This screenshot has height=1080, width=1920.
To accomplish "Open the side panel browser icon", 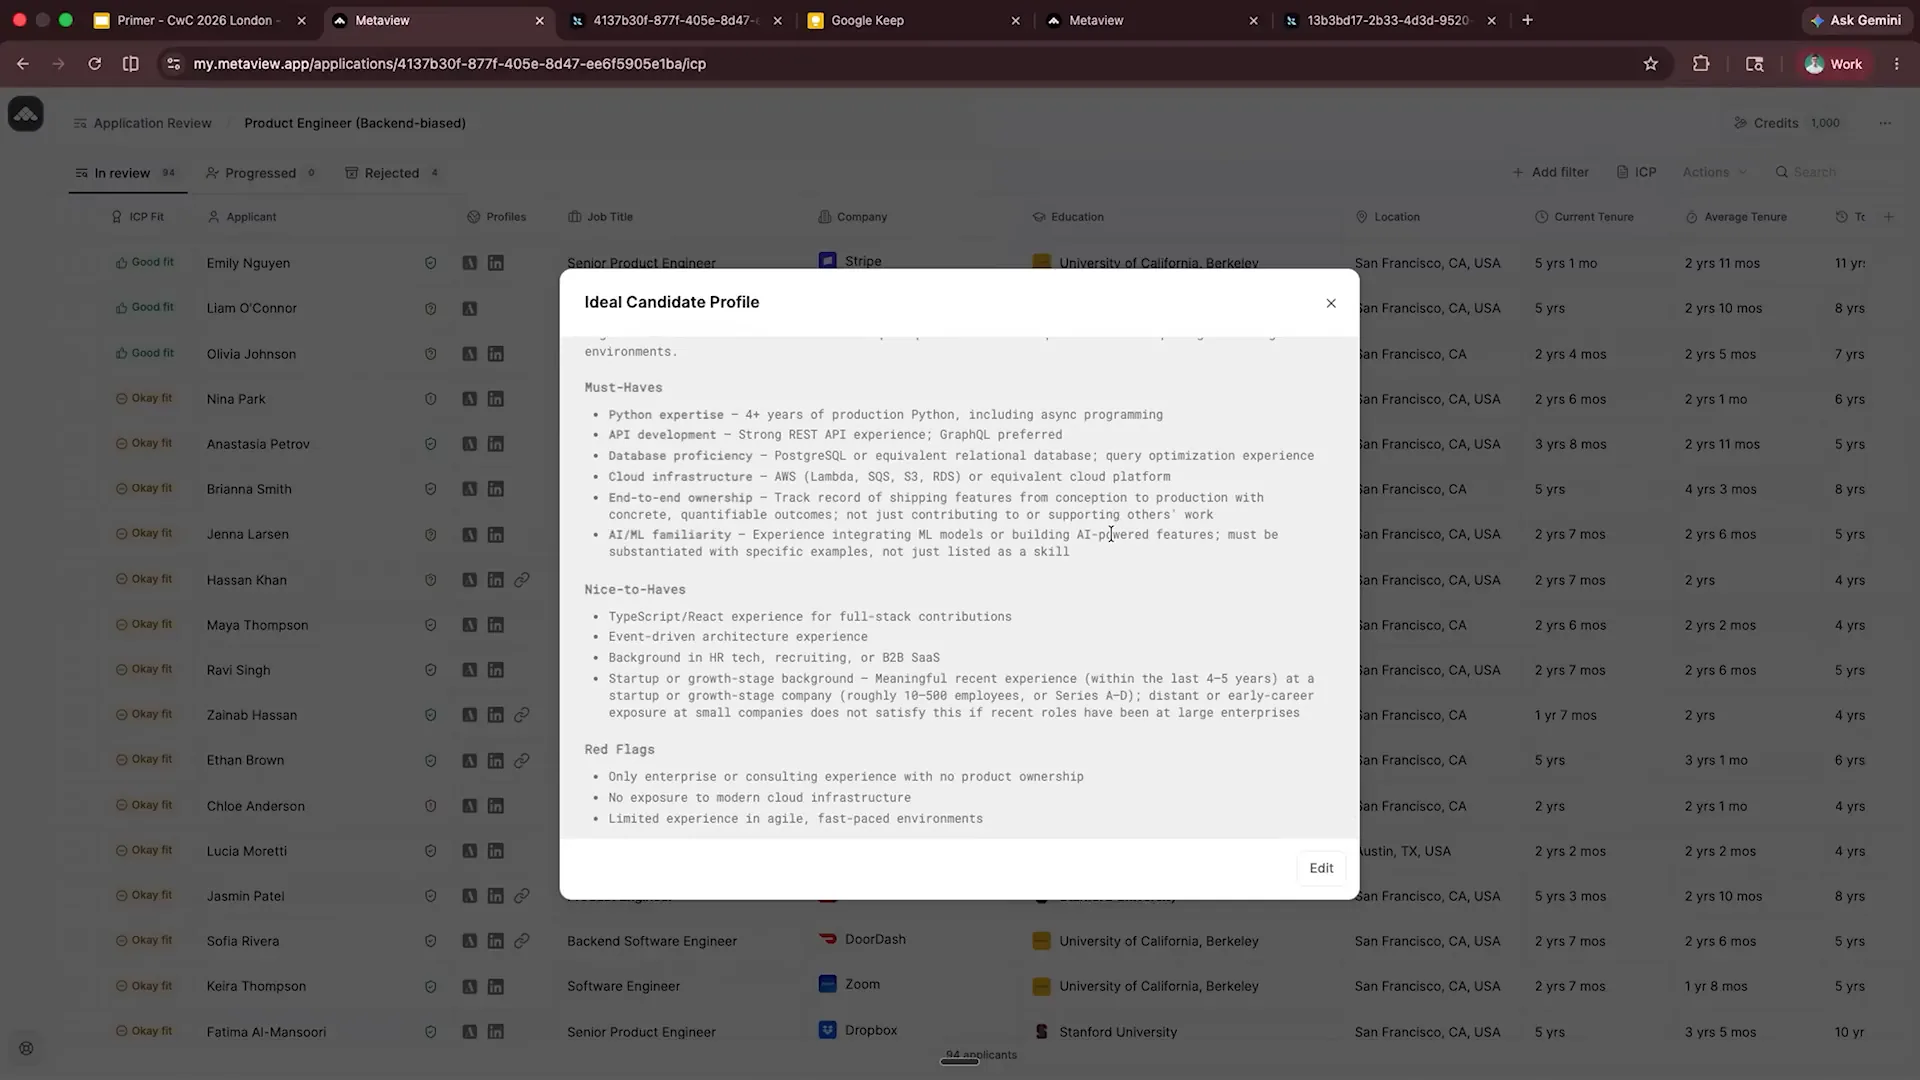I will point(1754,64).
